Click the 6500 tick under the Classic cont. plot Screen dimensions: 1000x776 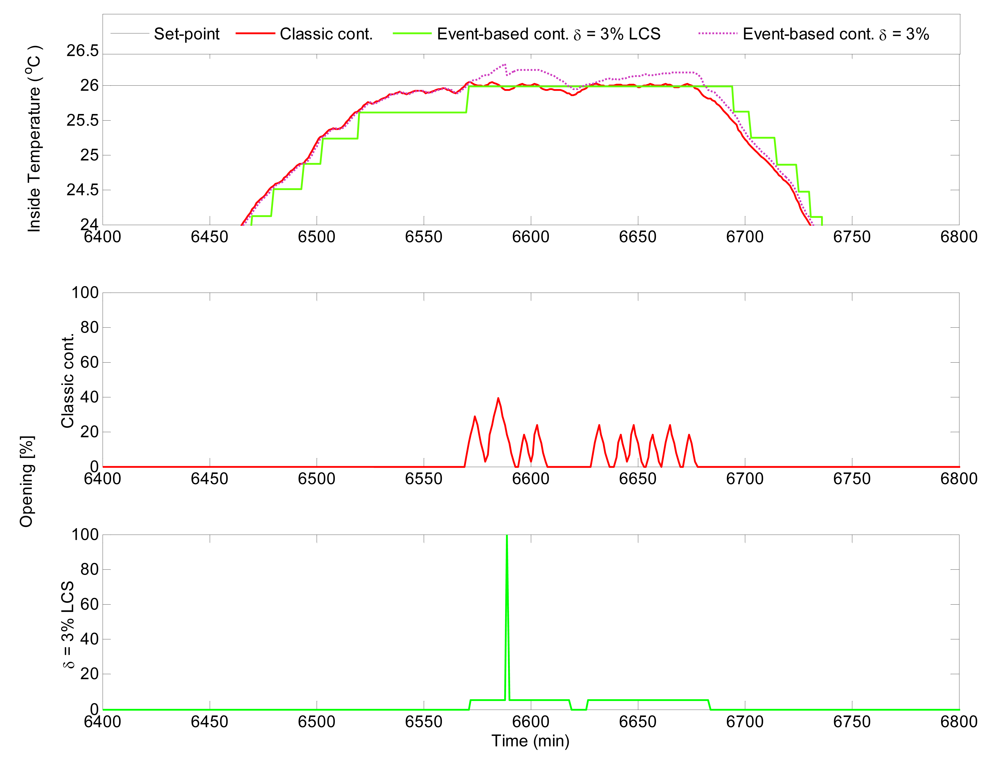point(317,479)
